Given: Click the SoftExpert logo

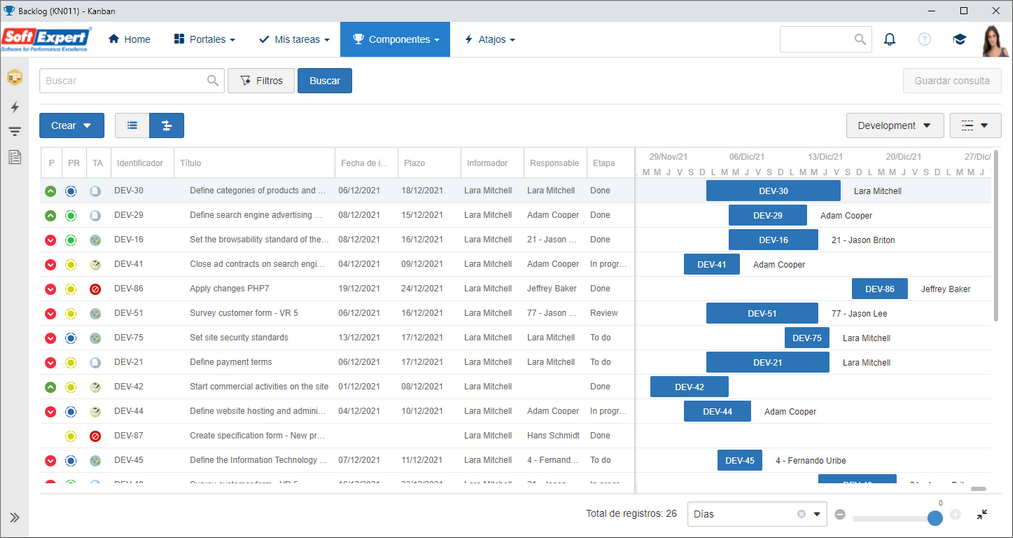Looking at the screenshot, I should [47, 39].
